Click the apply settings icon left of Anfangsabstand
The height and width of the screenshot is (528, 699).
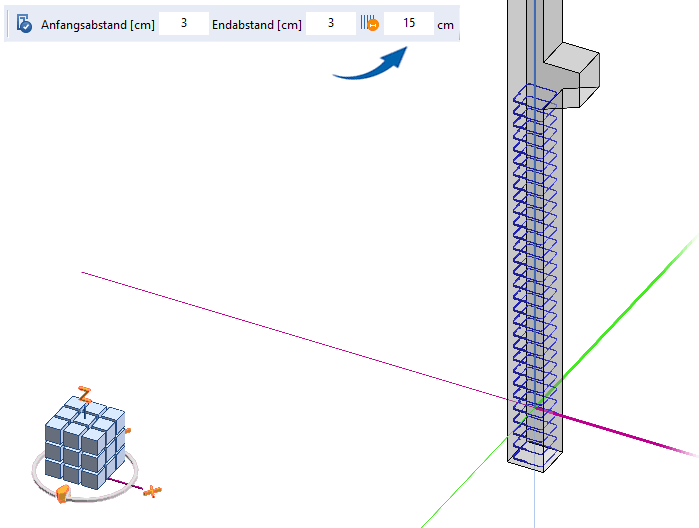point(24,24)
